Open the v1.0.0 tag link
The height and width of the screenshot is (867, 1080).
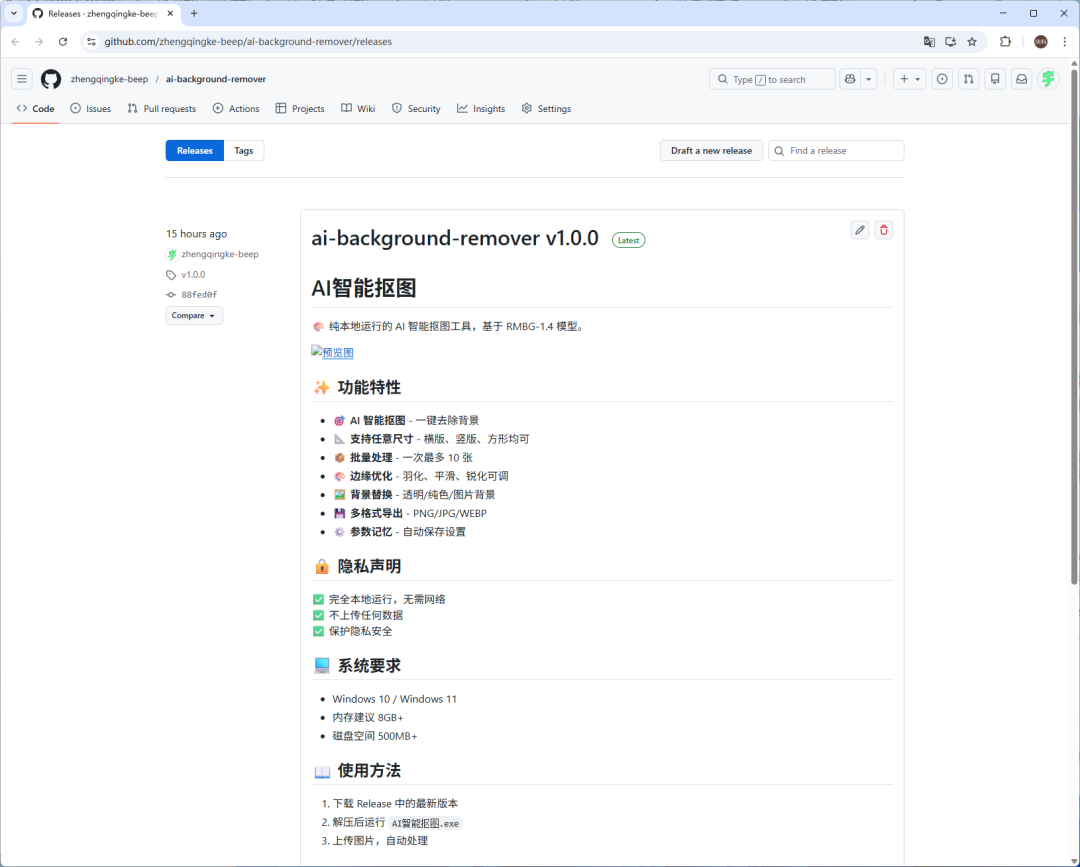193,275
